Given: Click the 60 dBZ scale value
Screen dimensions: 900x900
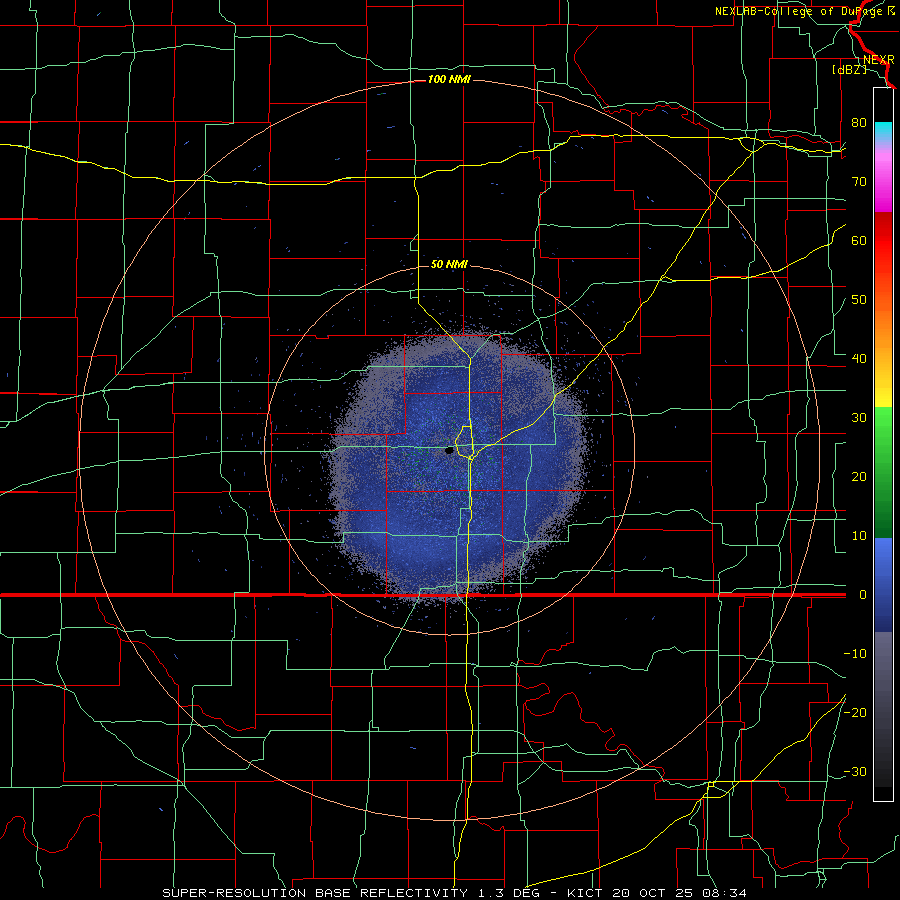Looking at the screenshot, I should (859, 240).
